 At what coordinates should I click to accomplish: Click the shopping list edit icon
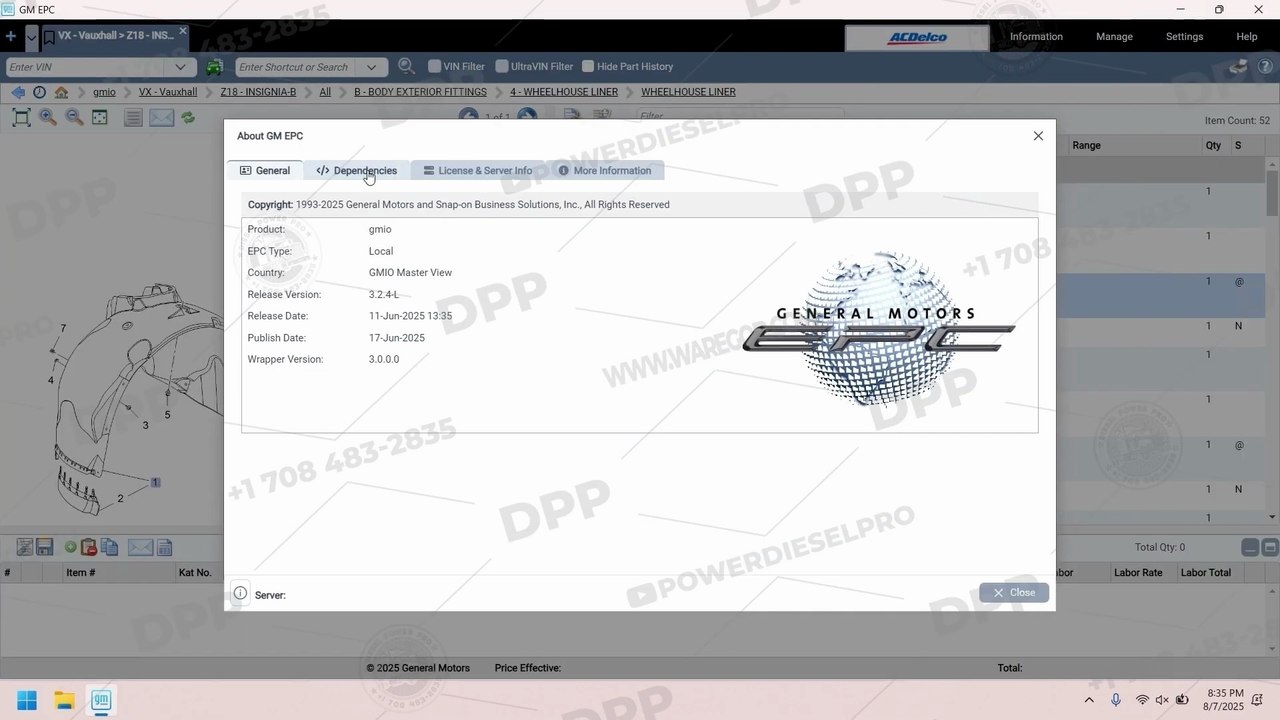pyautogui.click(x=25, y=548)
